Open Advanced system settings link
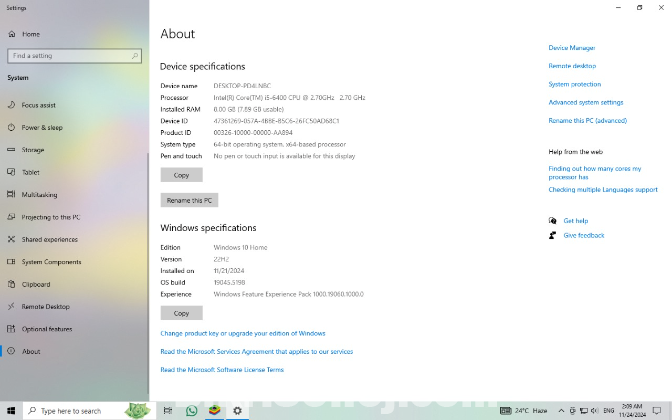The width and height of the screenshot is (672, 420). [586, 102]
